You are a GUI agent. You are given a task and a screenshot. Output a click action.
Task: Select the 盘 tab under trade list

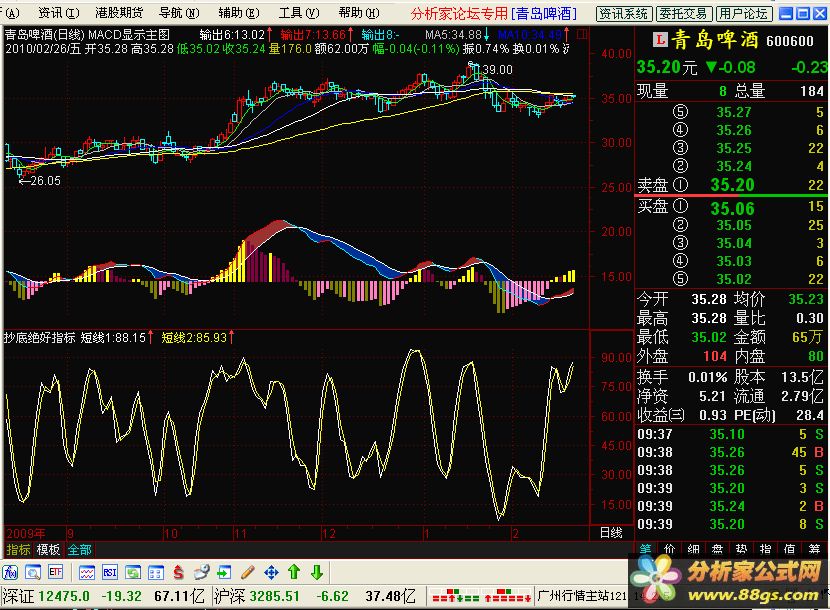click(x=717, y=549)
